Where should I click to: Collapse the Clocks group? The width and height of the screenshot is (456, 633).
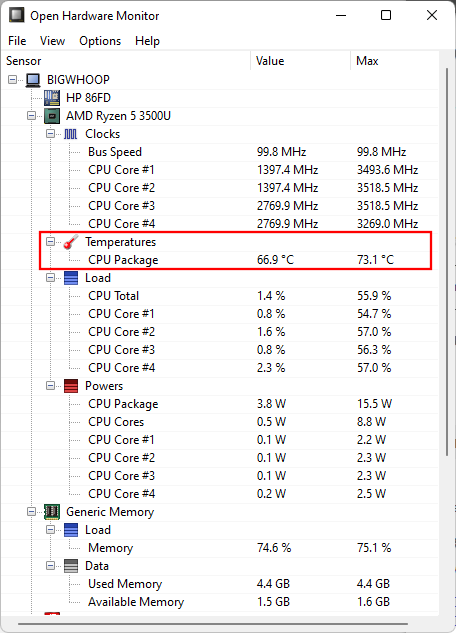(x=50, y=134)
